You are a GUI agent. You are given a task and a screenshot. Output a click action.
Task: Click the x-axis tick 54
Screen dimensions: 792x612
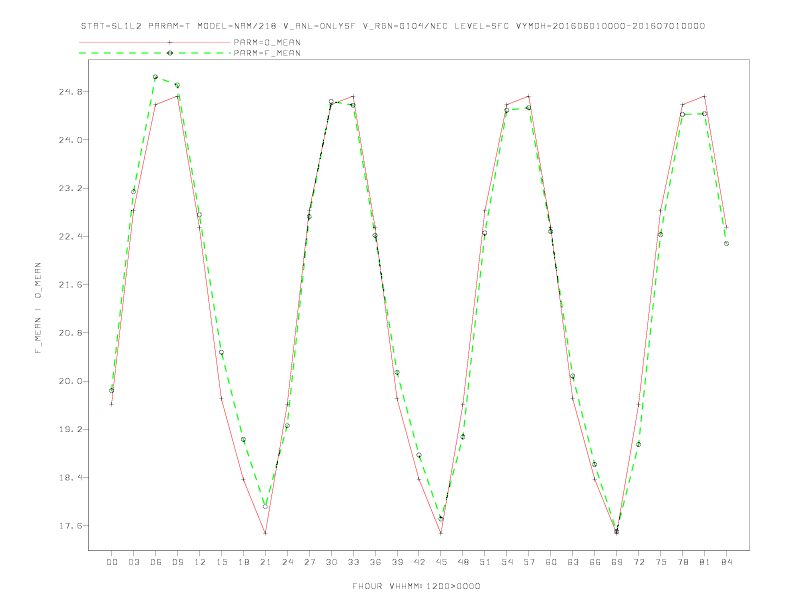[507, 562]
